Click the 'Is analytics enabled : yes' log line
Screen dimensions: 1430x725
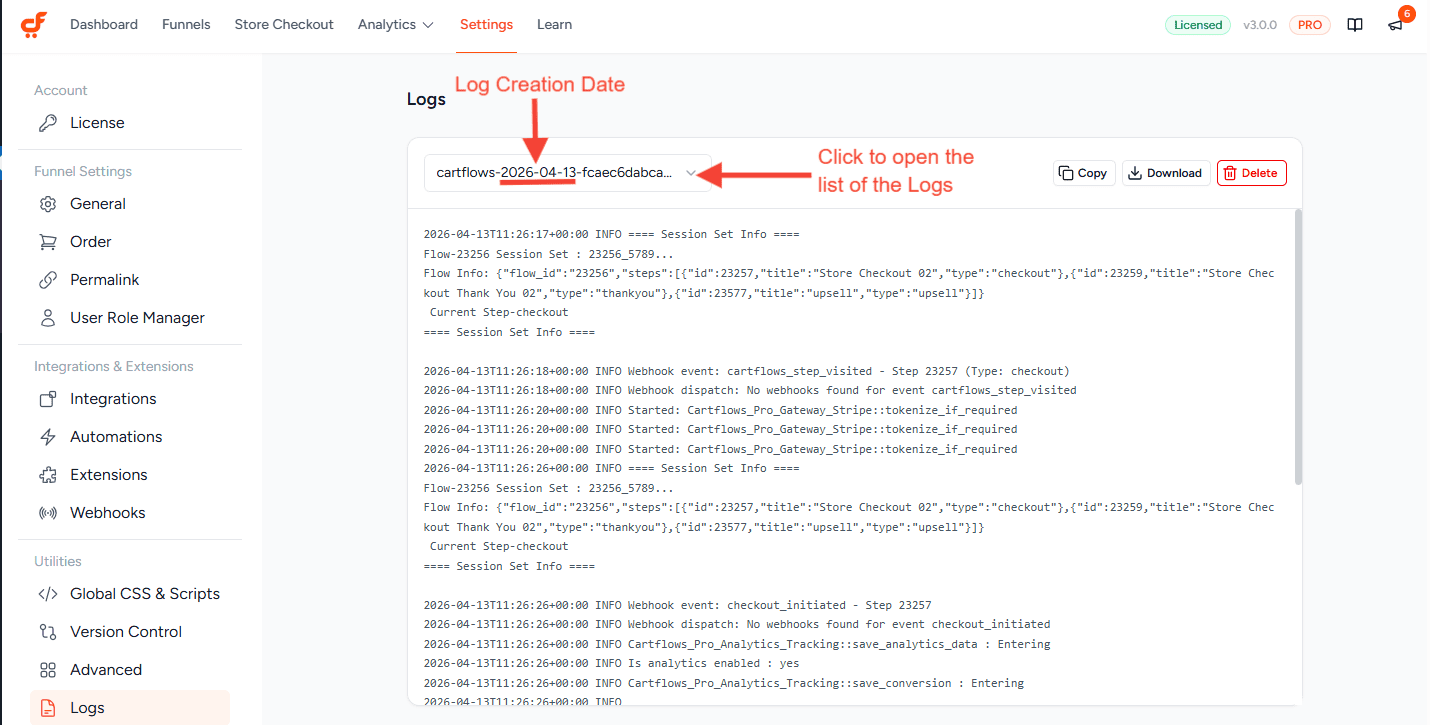coord(612,663)
